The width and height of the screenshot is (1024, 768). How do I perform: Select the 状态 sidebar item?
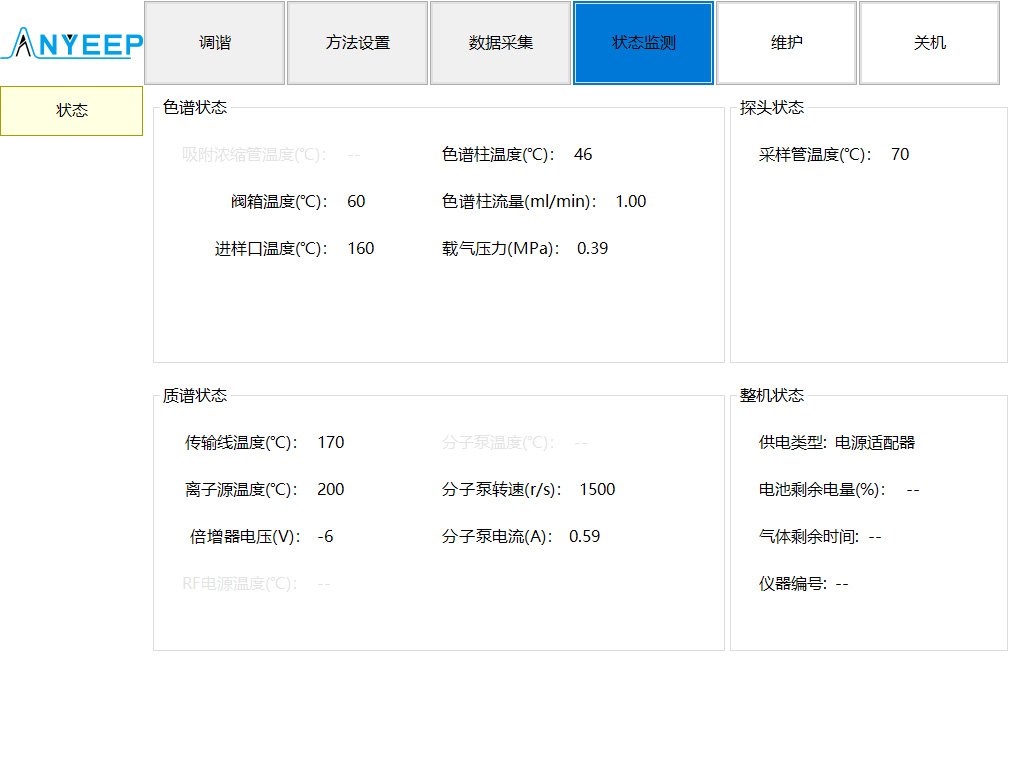pyautogui.click(x=72, y=111)
